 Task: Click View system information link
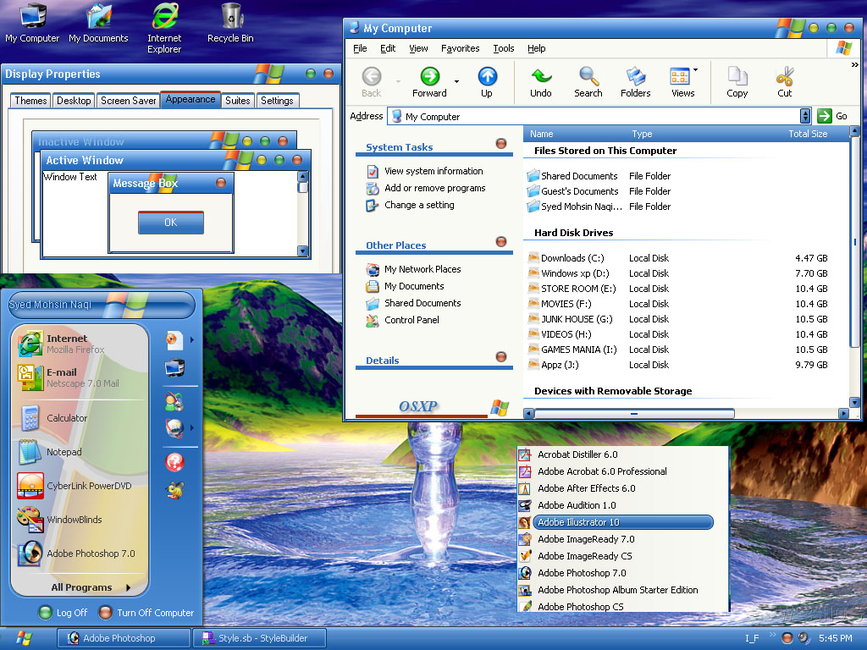(434, 171)
